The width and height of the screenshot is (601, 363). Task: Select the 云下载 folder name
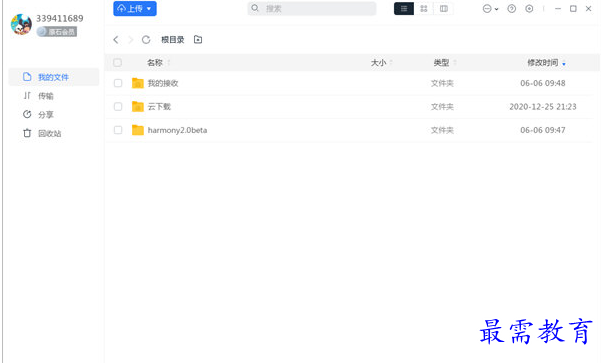[x=159, y=107]
